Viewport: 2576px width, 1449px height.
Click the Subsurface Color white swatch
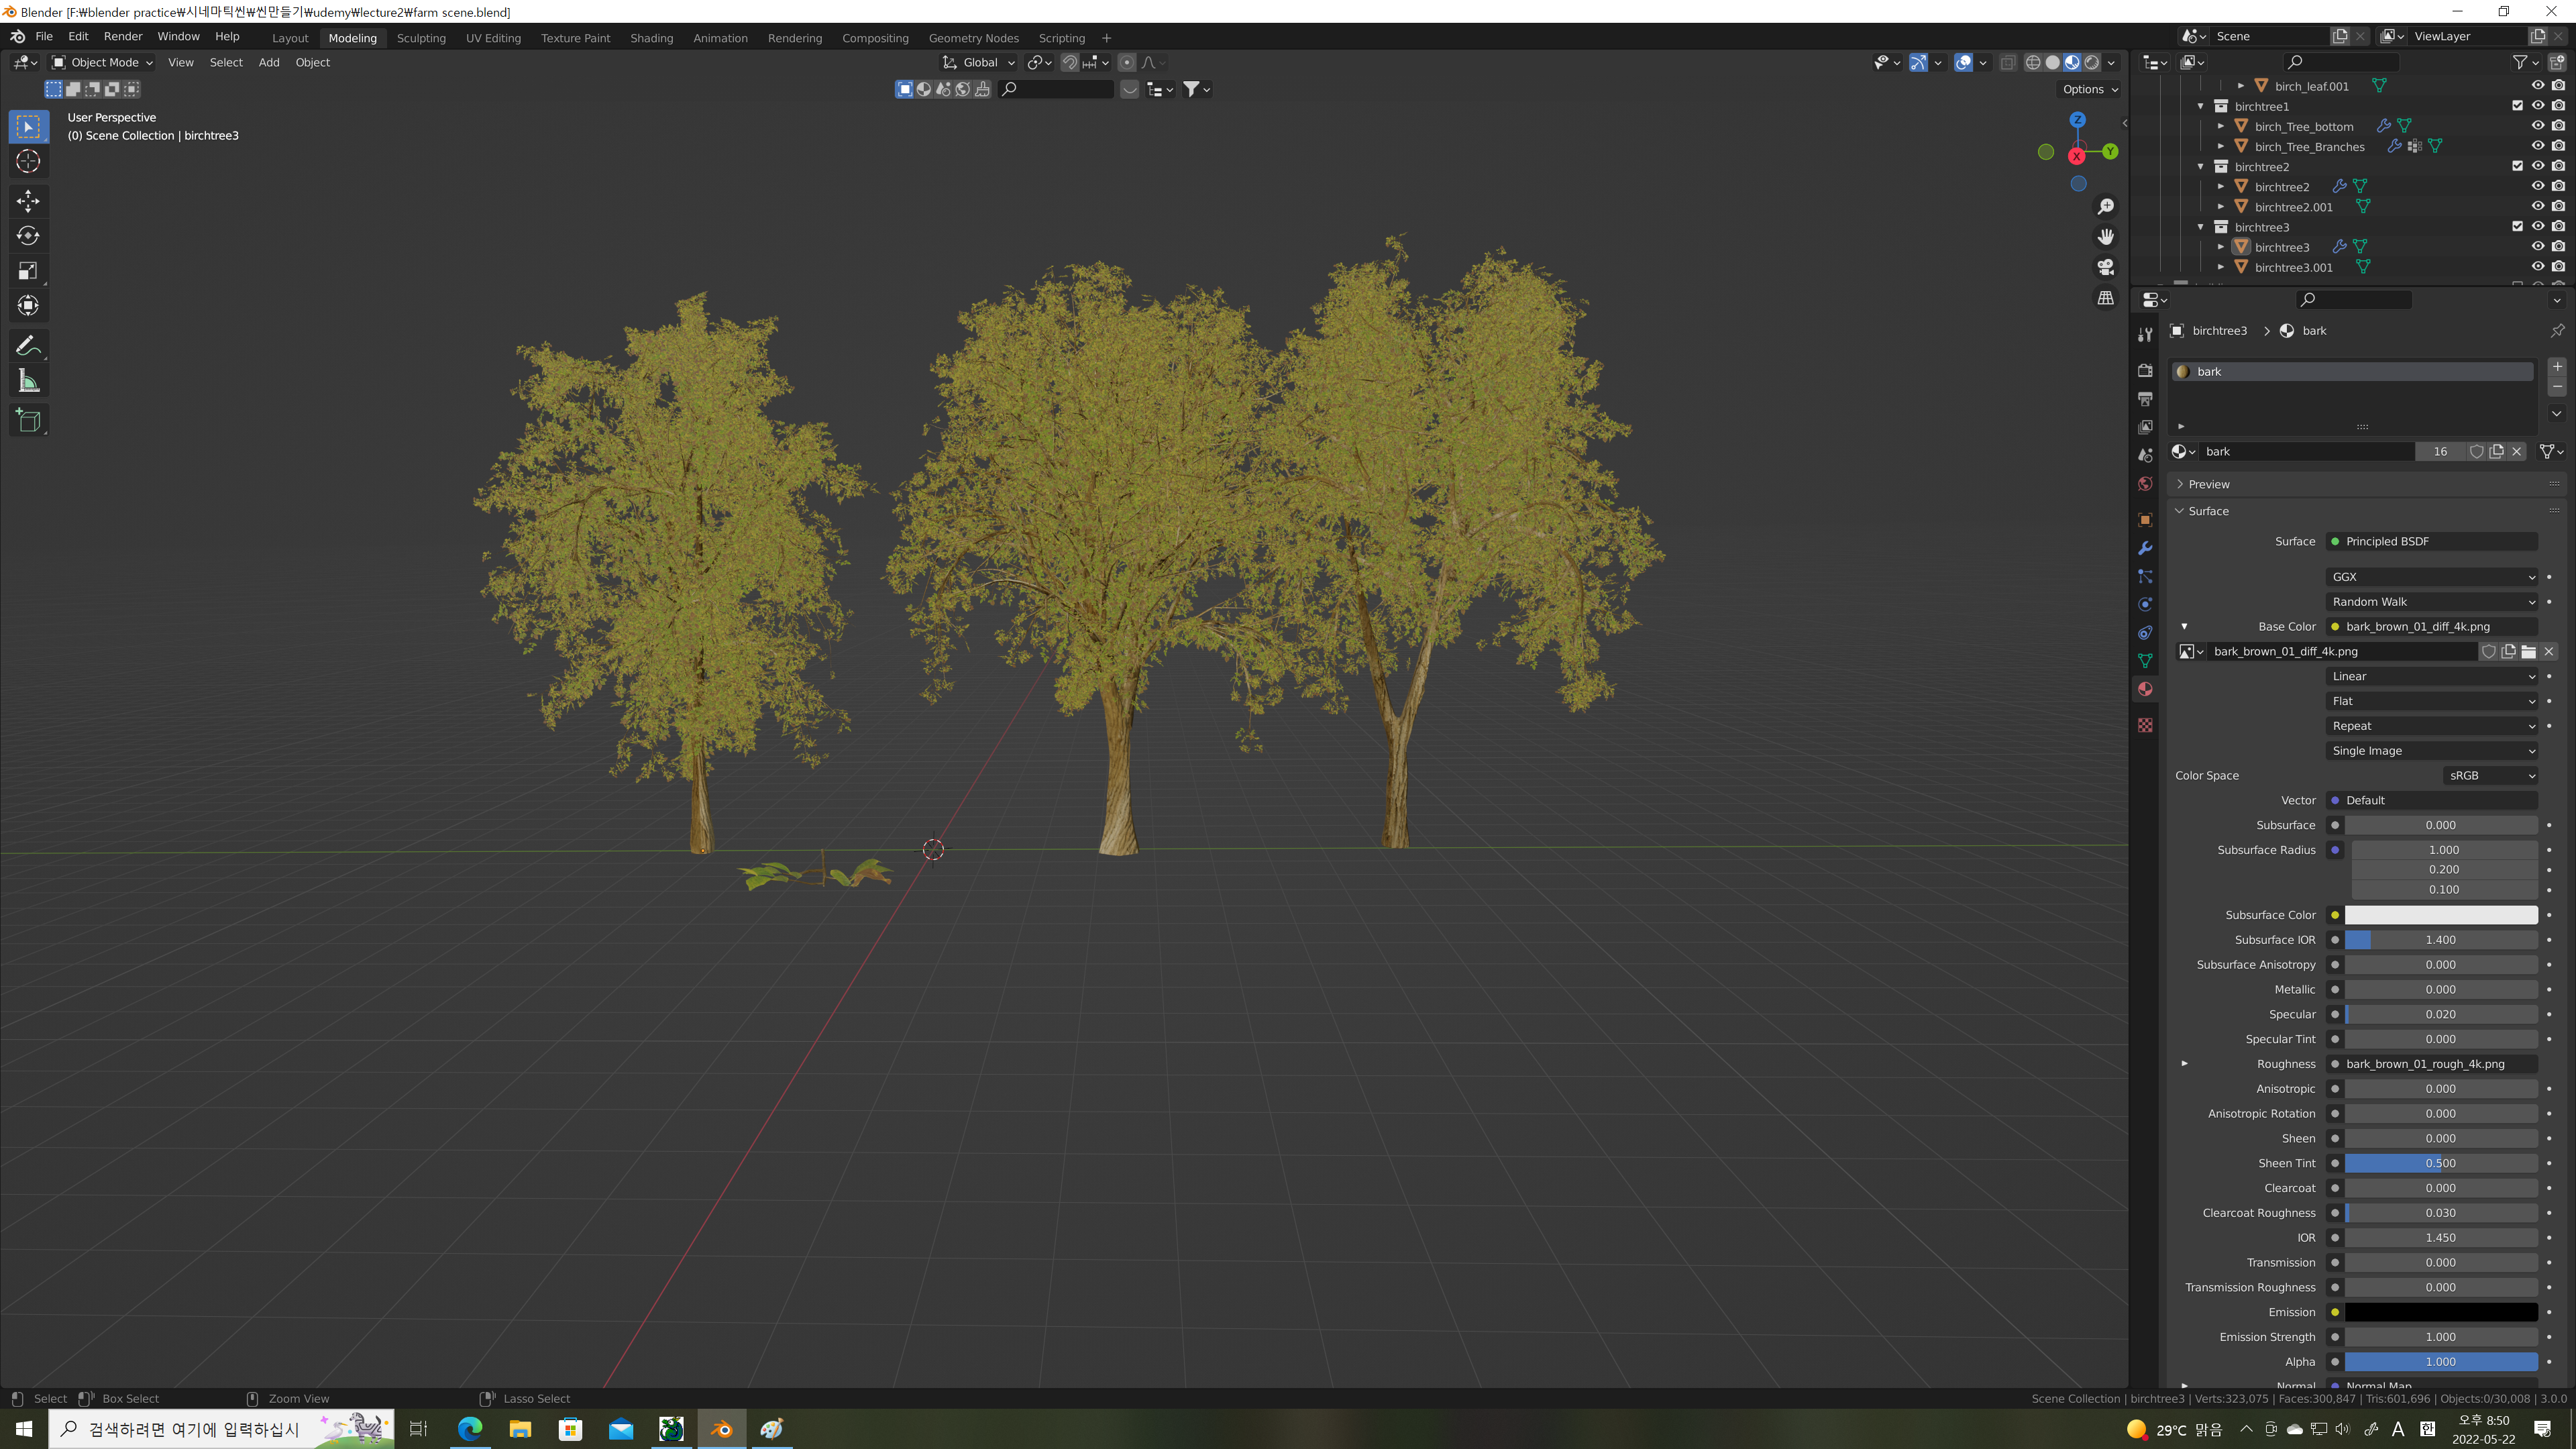point(2440,915)
